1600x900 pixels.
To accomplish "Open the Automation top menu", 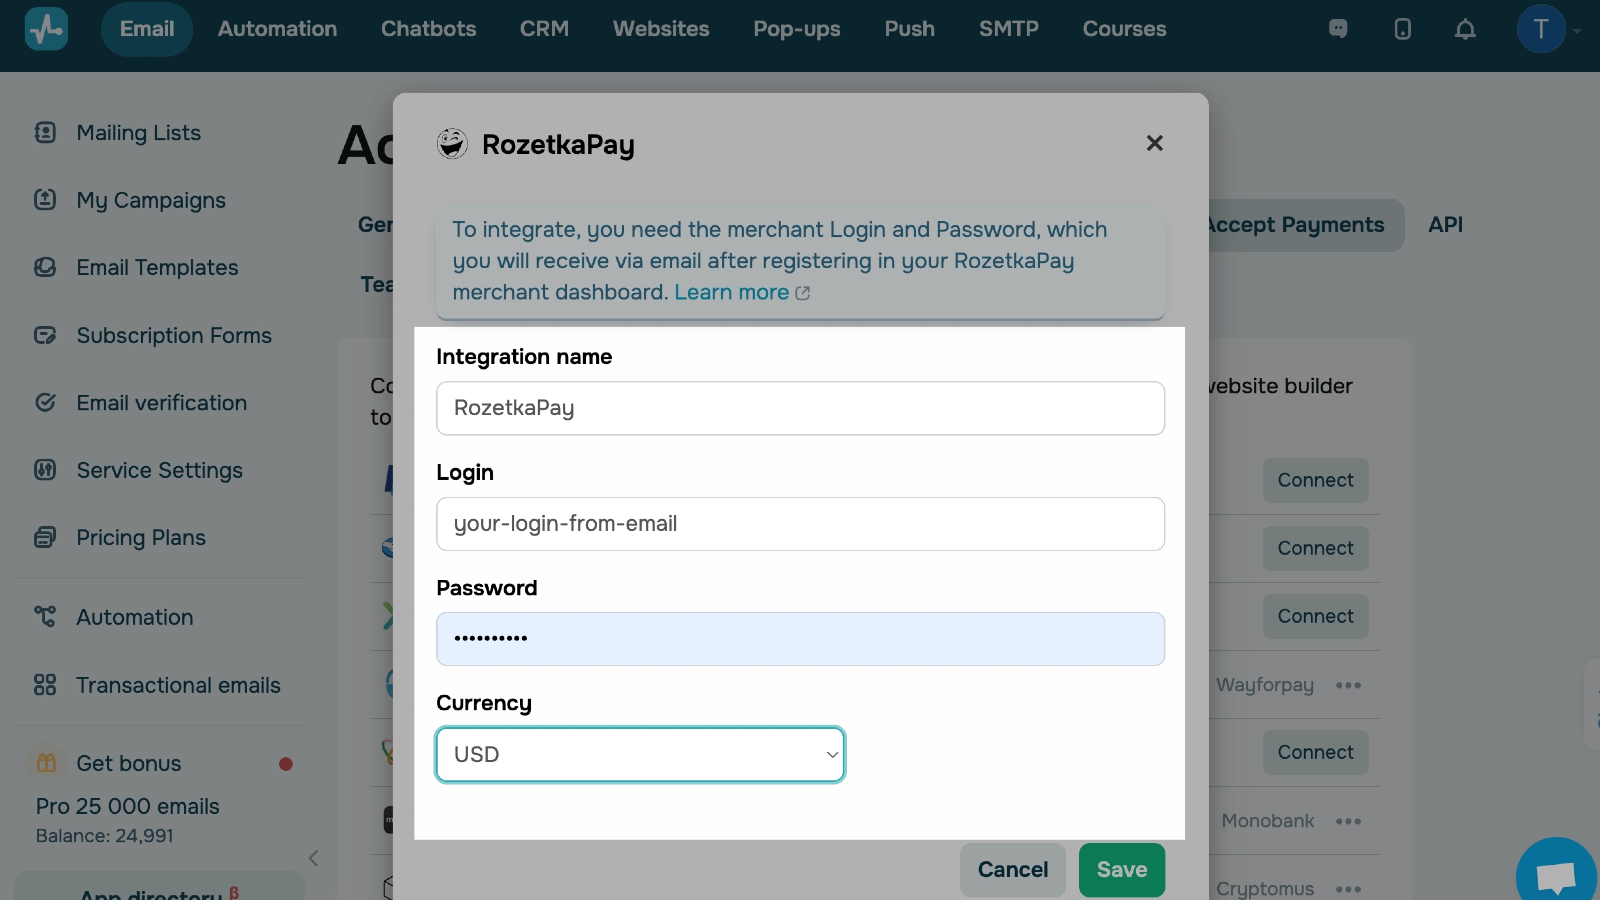I will tap(277, 29).
